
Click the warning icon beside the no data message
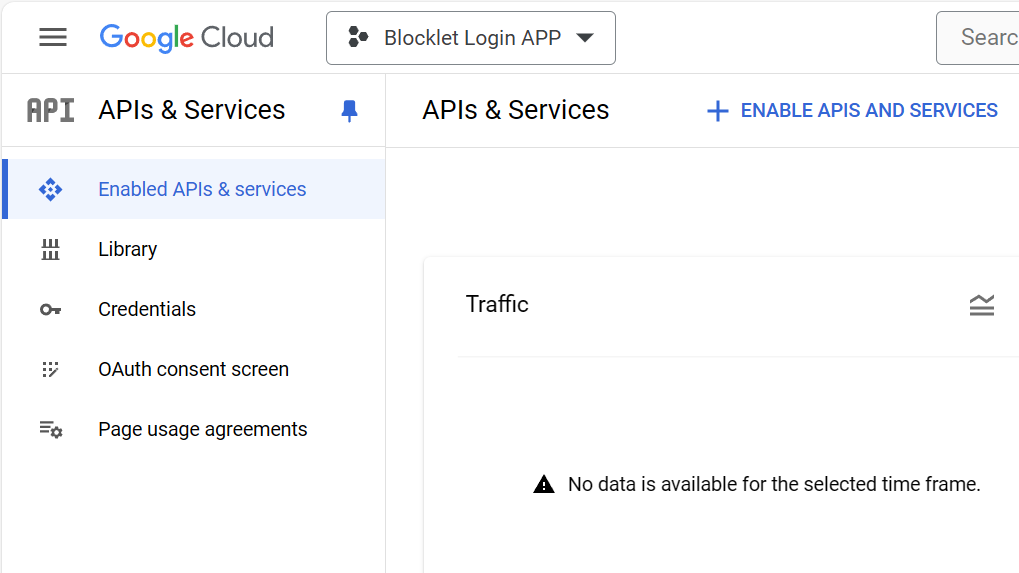[544, 485]
